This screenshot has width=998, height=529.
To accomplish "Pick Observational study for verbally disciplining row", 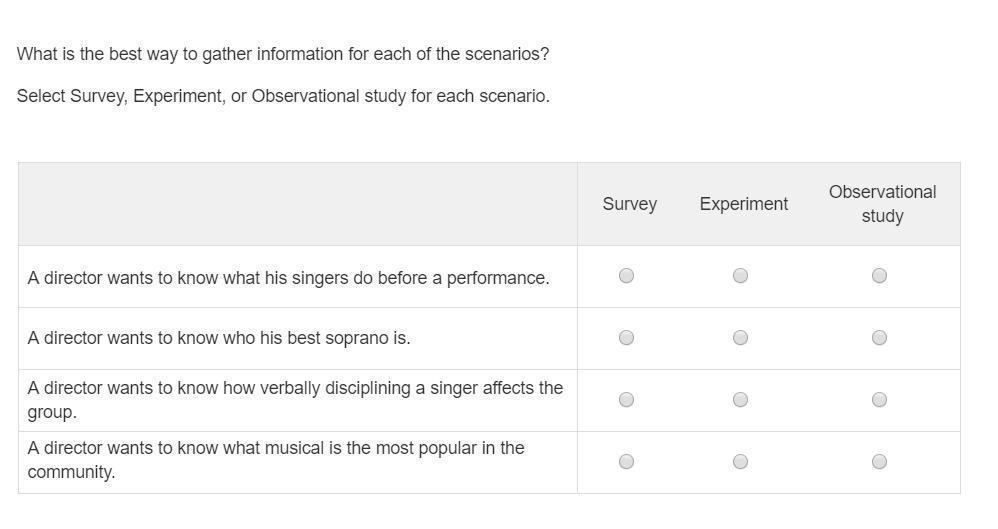I will 879,400.
